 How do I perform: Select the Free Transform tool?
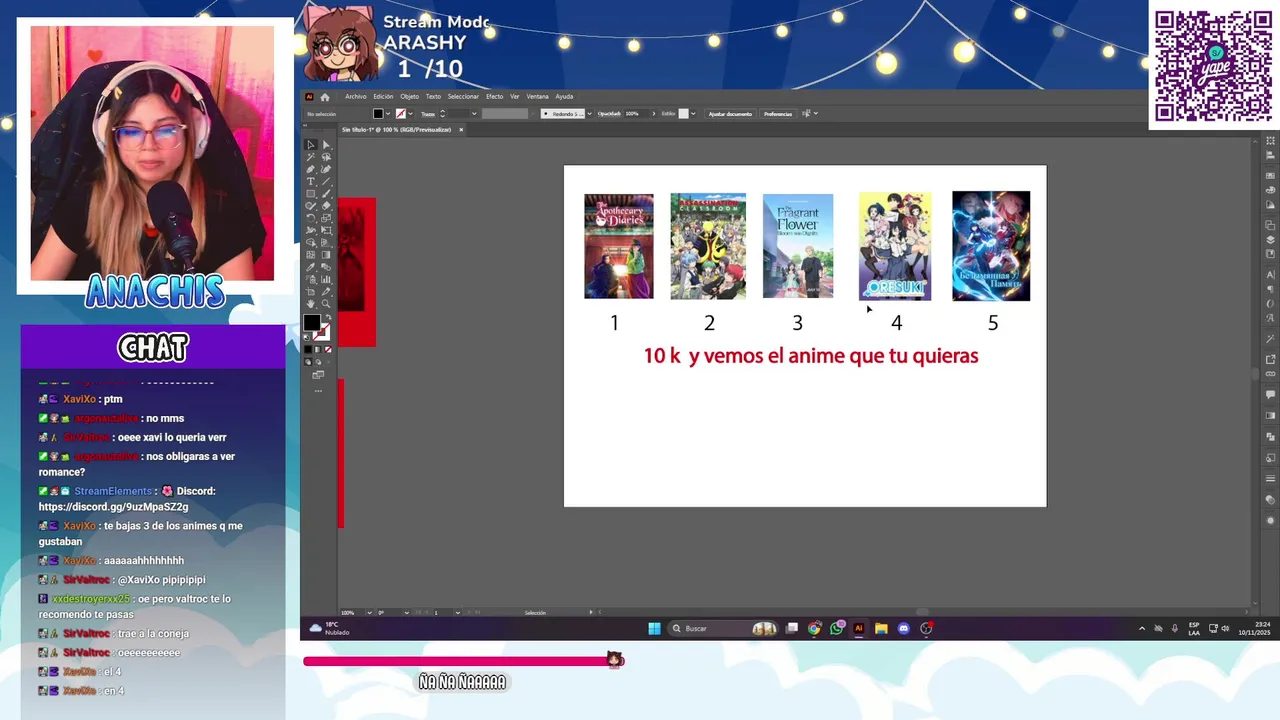(x=326, y=230)
